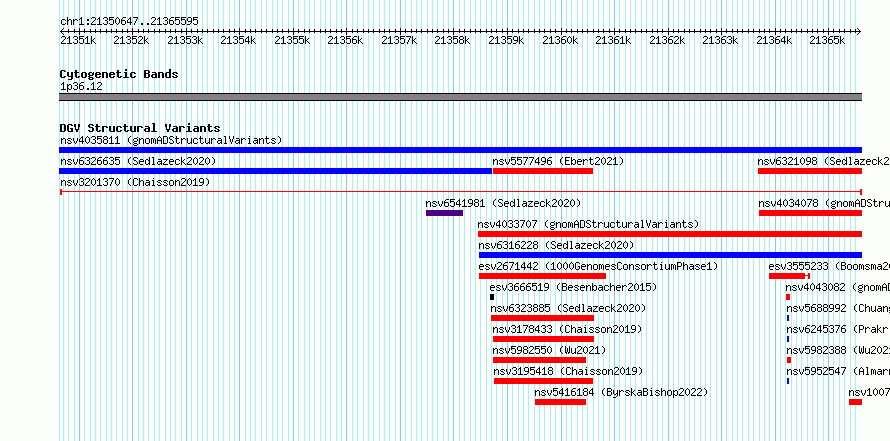
Task: Click the 21353k ruler position
Action: pyautogui.click(x=185, y=40)
